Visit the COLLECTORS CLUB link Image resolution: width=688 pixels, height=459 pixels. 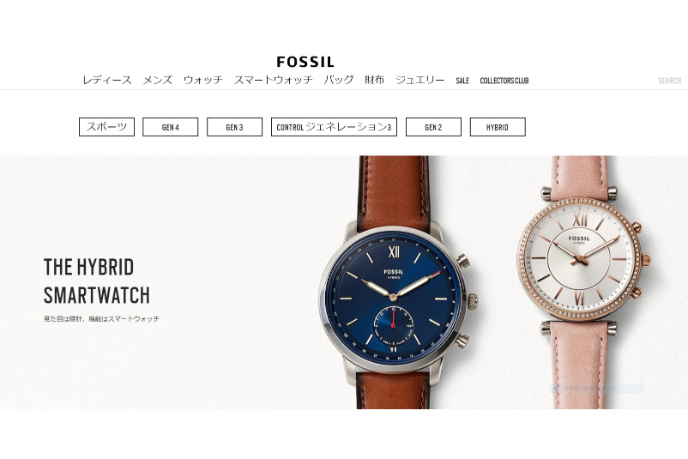pos(504,81)
